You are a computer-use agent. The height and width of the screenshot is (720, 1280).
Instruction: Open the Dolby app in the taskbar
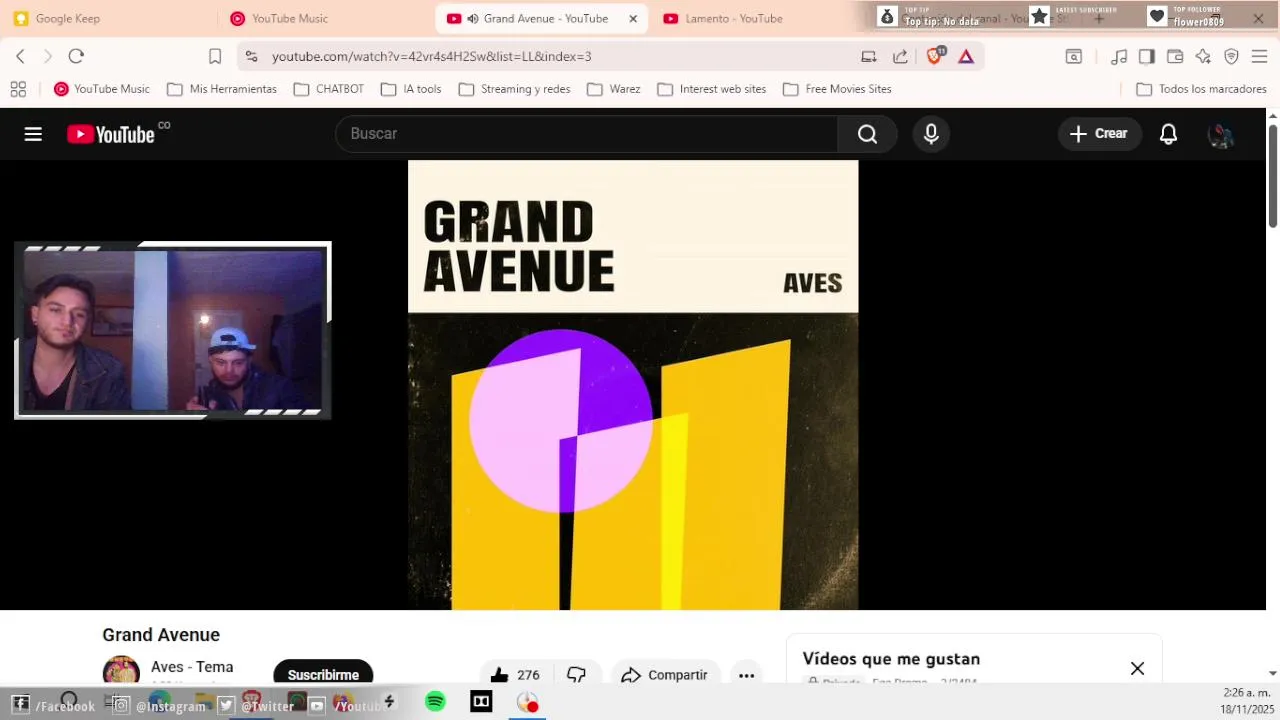click(481, 702)
